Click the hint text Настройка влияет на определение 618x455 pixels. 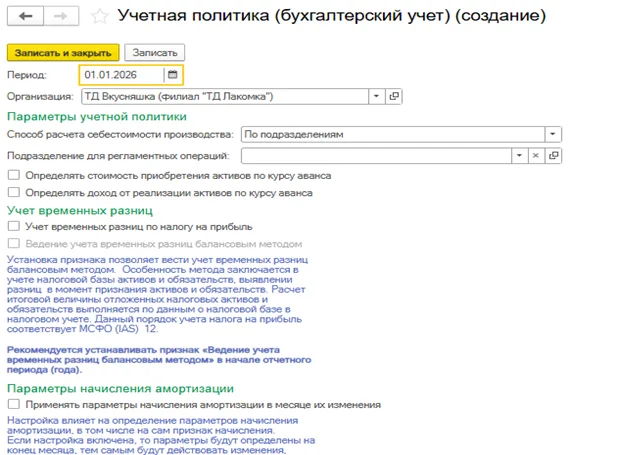click(161, 435)
